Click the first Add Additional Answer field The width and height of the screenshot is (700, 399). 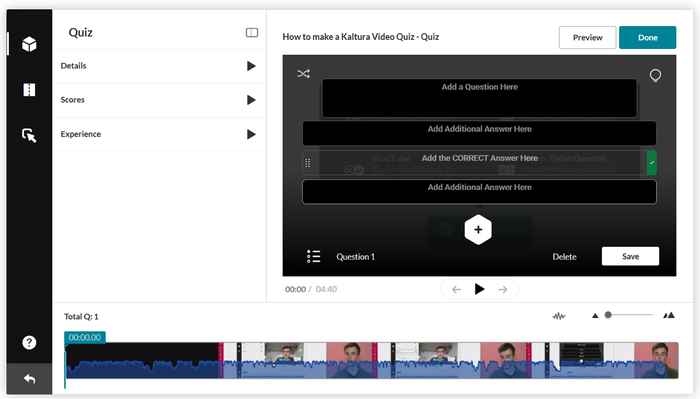pos(479,133)
